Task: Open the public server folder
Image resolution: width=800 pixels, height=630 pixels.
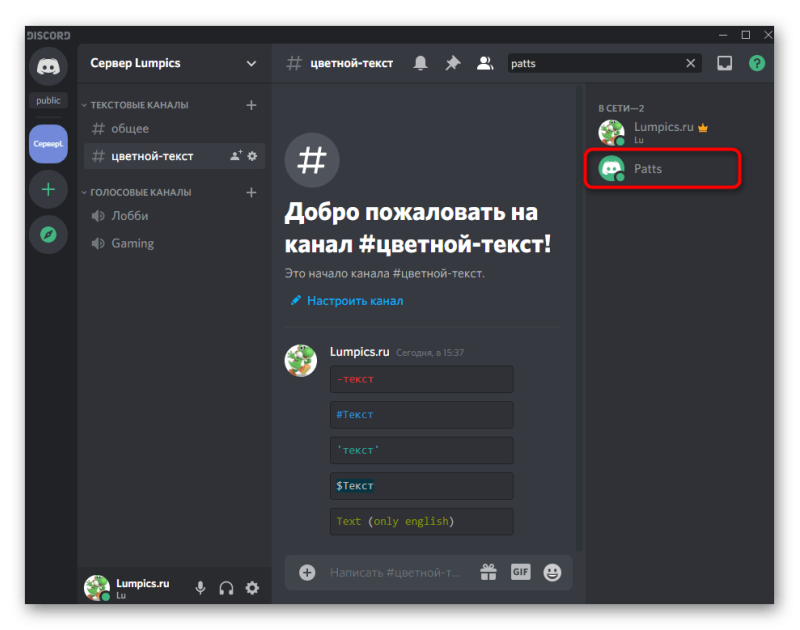Action: (48, 100)
